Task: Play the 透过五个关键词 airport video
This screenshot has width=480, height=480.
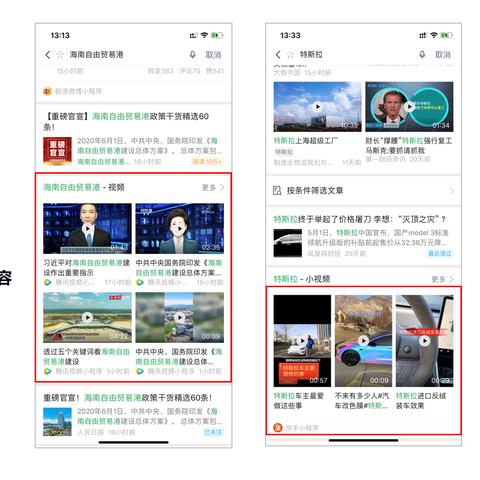Action: coord(87,317)
